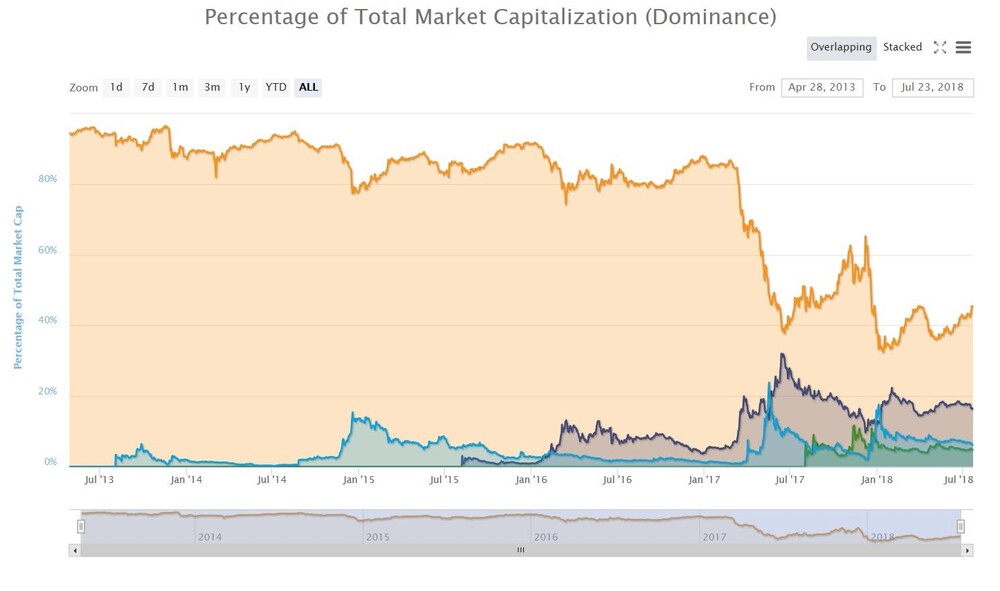Open the To date field
The height and width of the screenshot is (591, 1000).
coord(933,87)
